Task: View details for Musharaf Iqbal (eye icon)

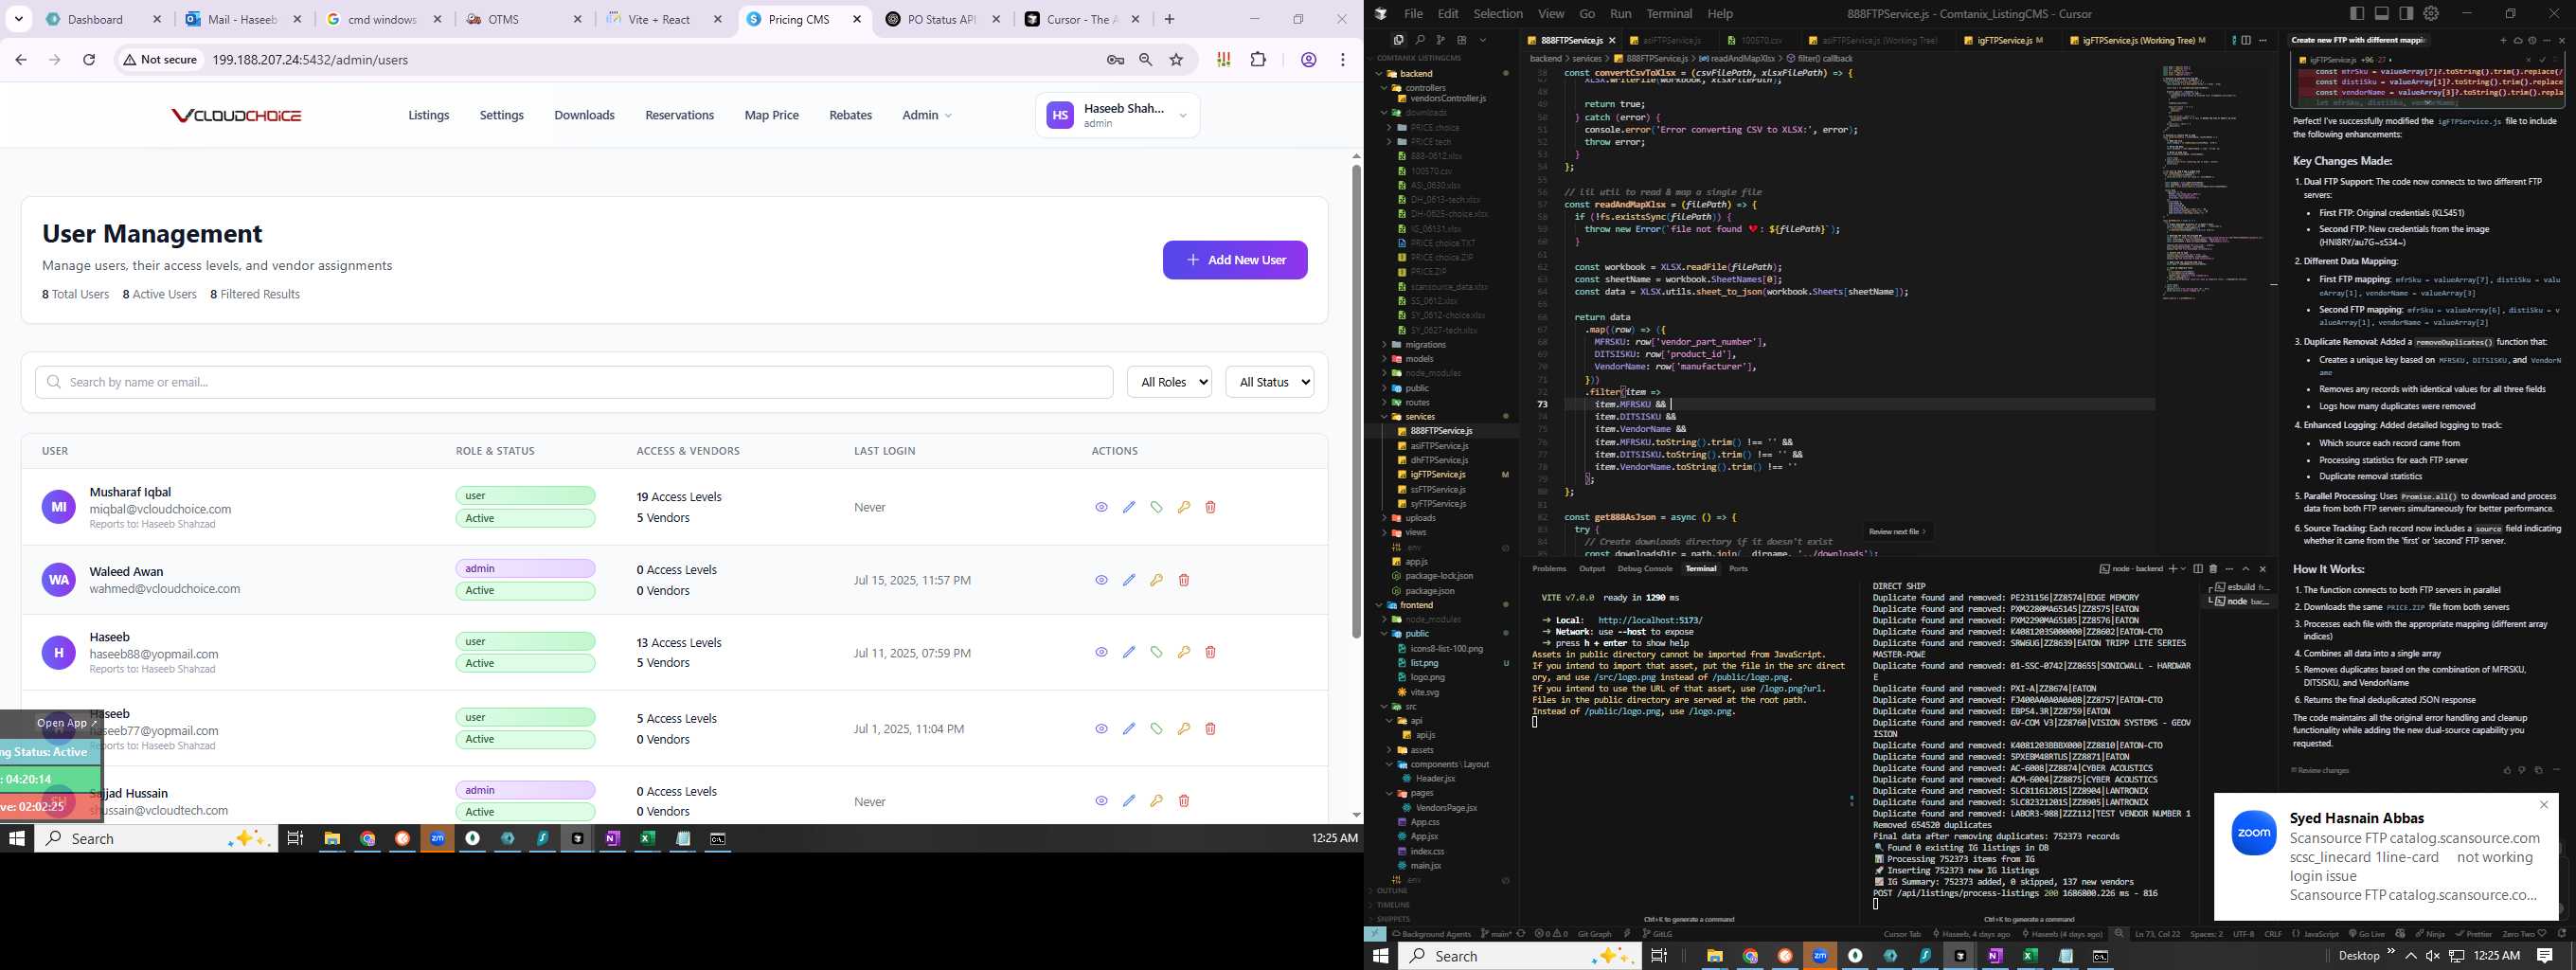Action: (x=1101, y=507)
